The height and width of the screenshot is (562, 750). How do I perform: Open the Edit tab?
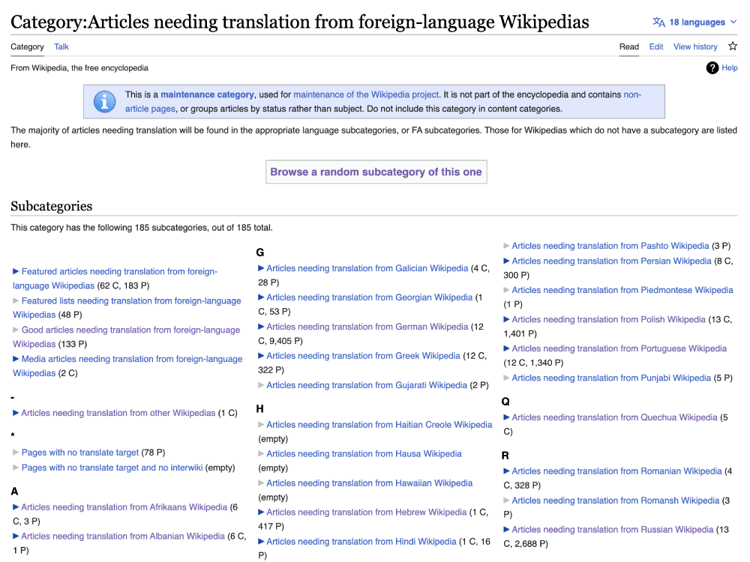click(656, 46)
